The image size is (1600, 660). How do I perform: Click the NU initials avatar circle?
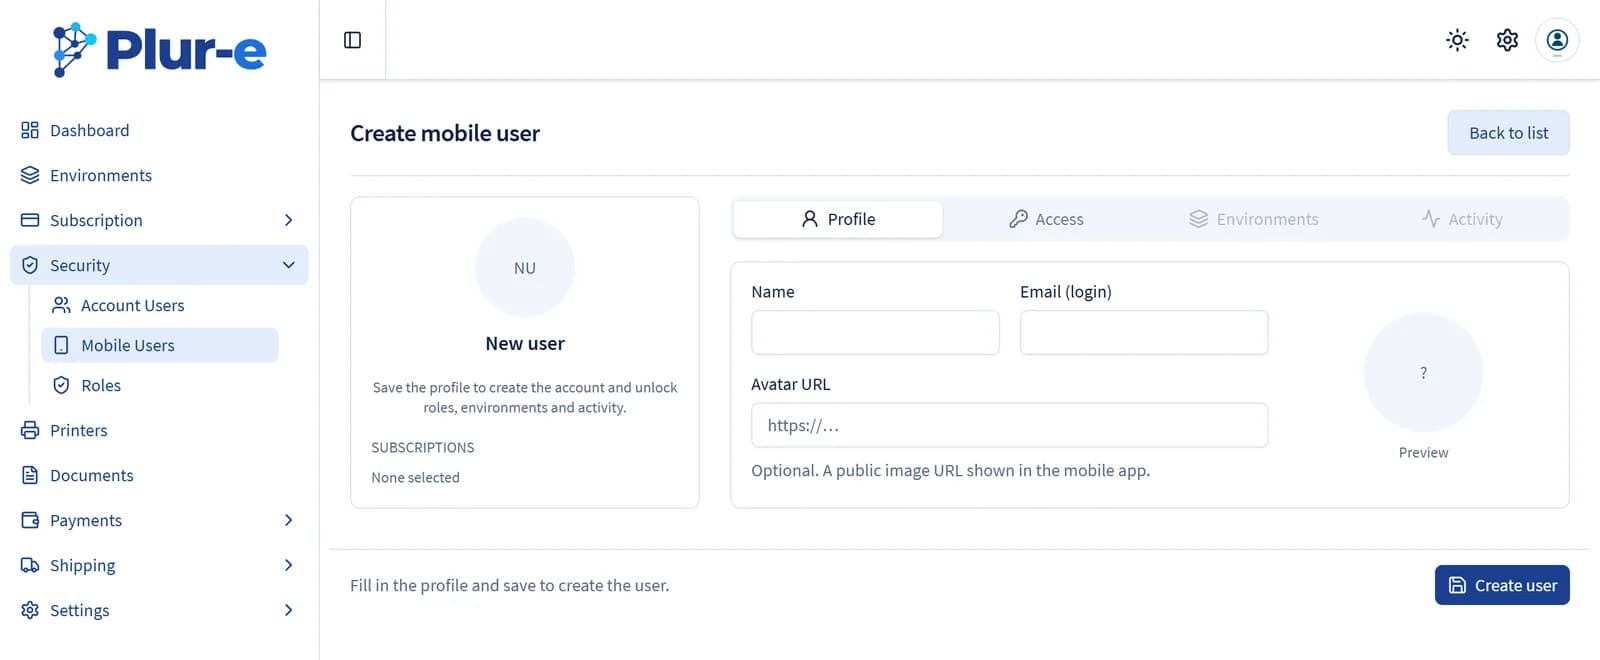click(x=525, y=268)
